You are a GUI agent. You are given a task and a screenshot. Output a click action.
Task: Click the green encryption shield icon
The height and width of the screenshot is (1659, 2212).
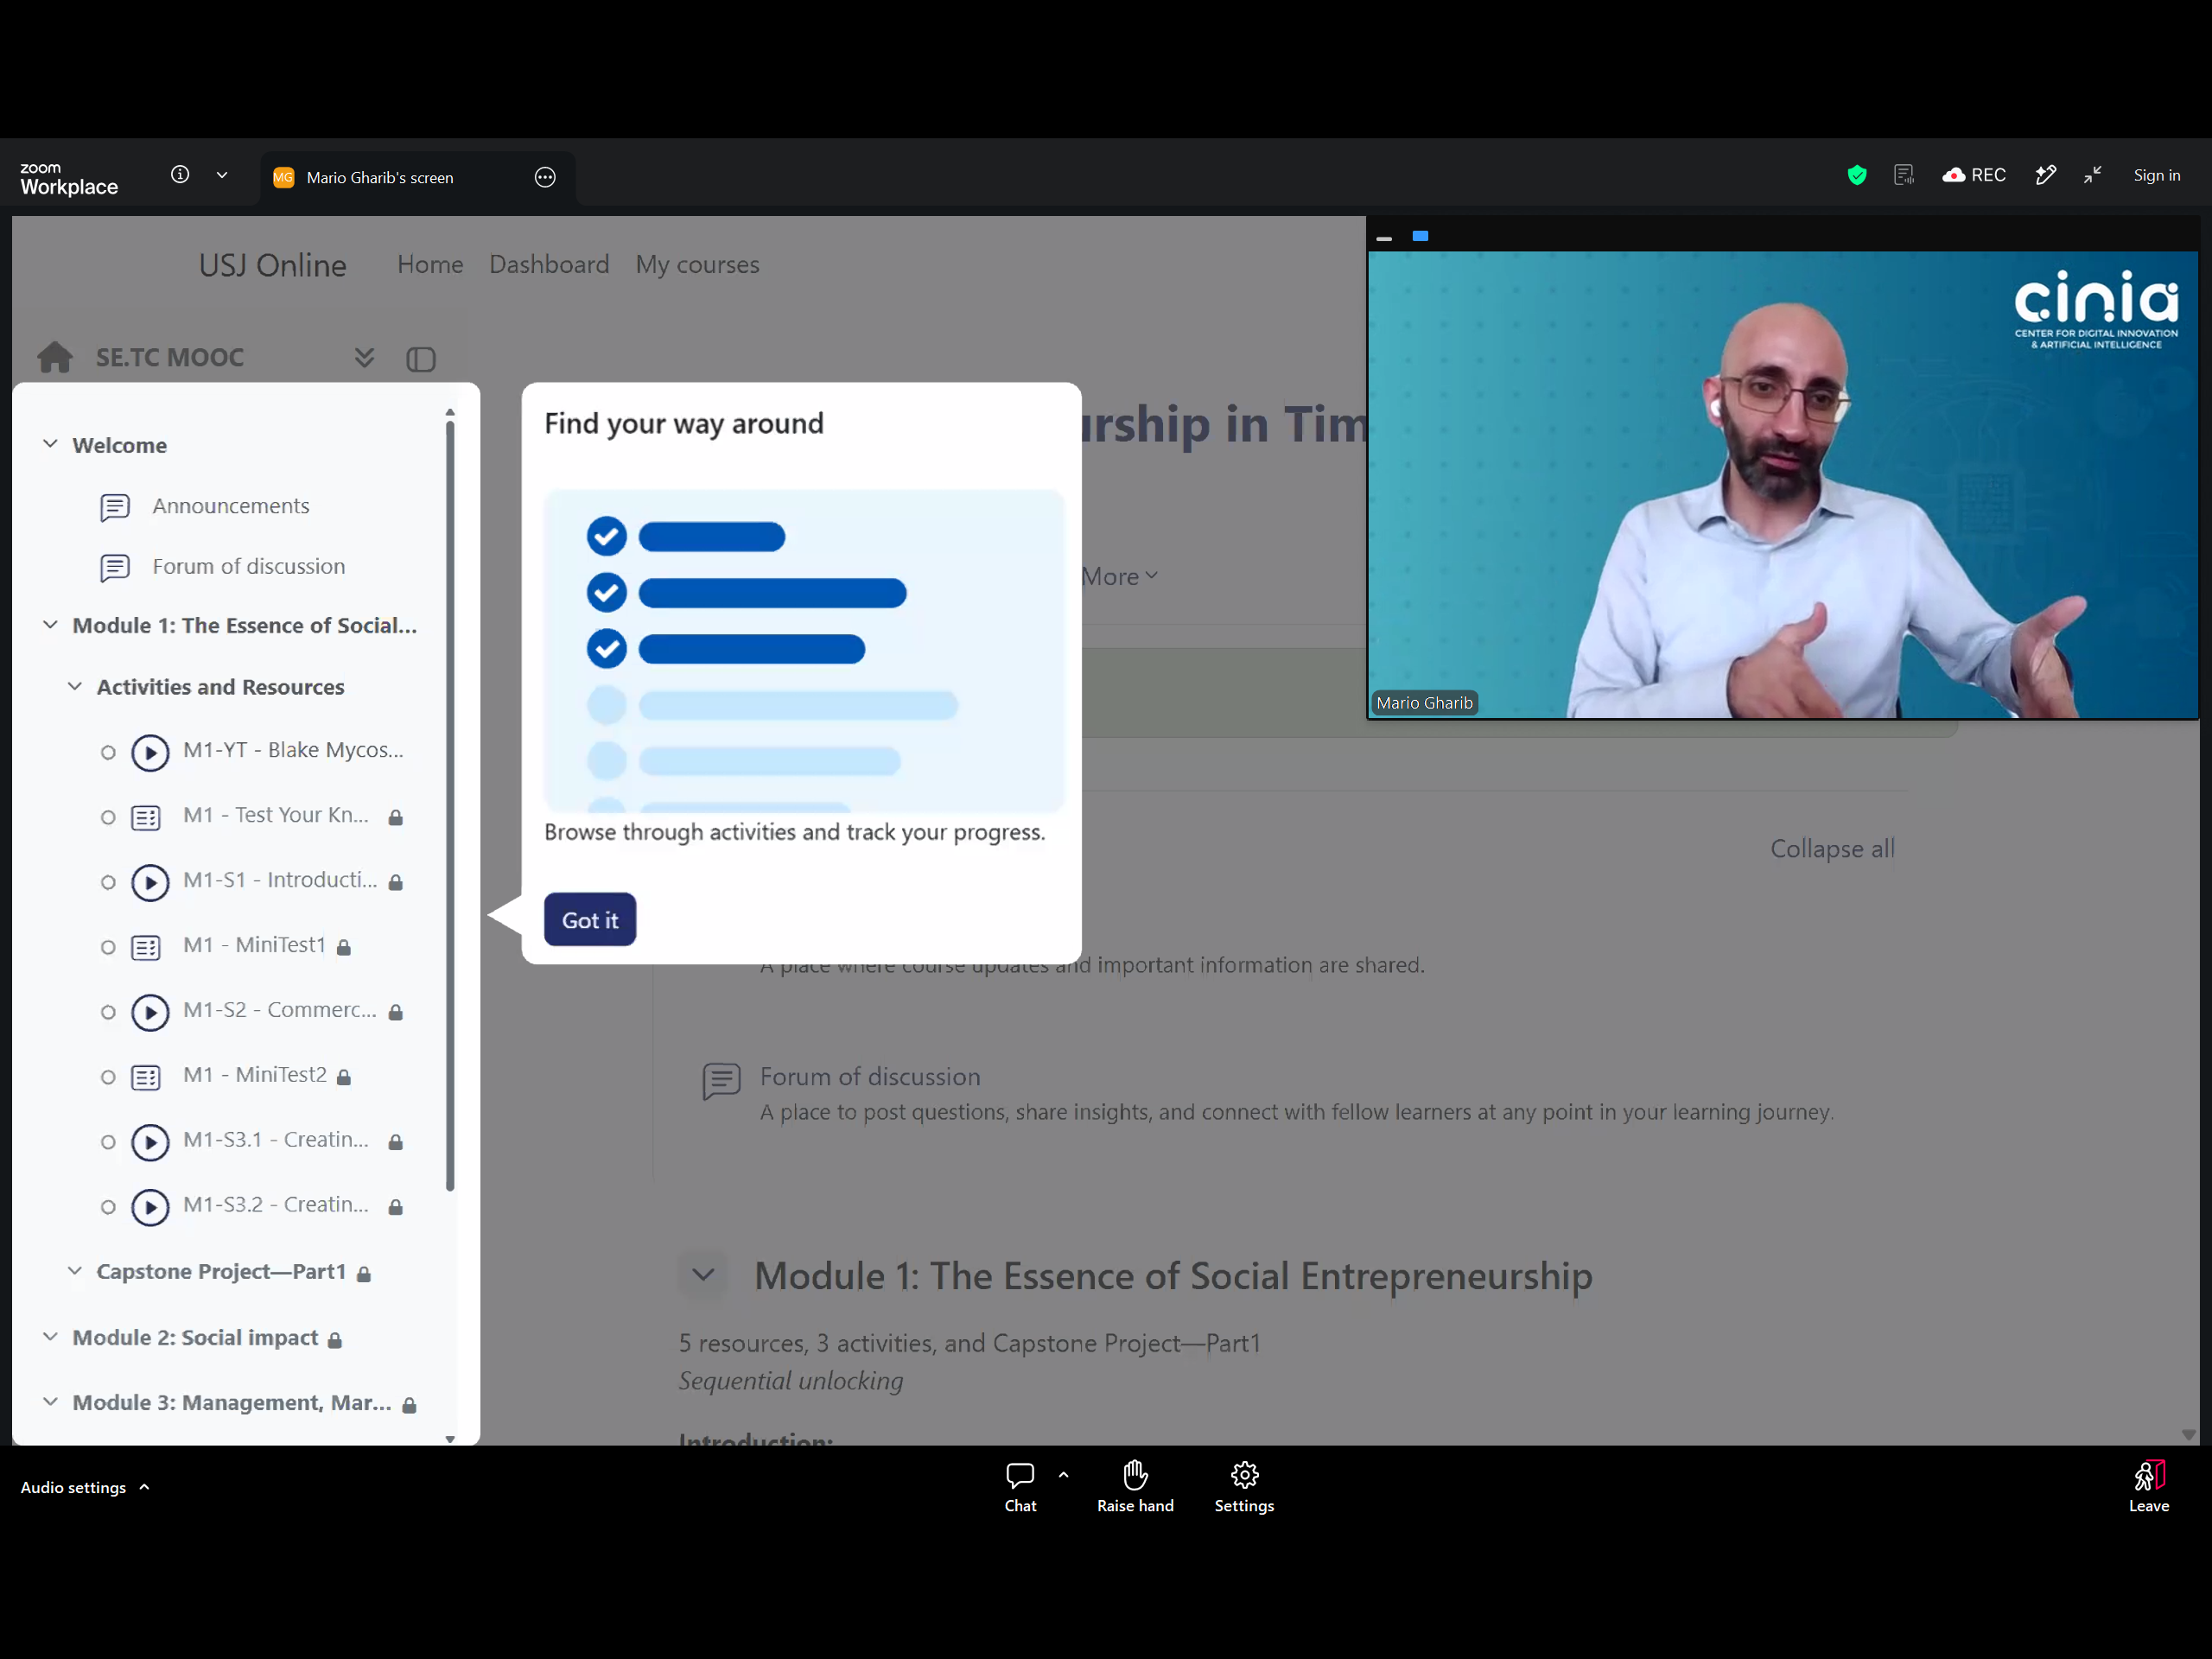pyautogui.click(x=1857, y=175)
